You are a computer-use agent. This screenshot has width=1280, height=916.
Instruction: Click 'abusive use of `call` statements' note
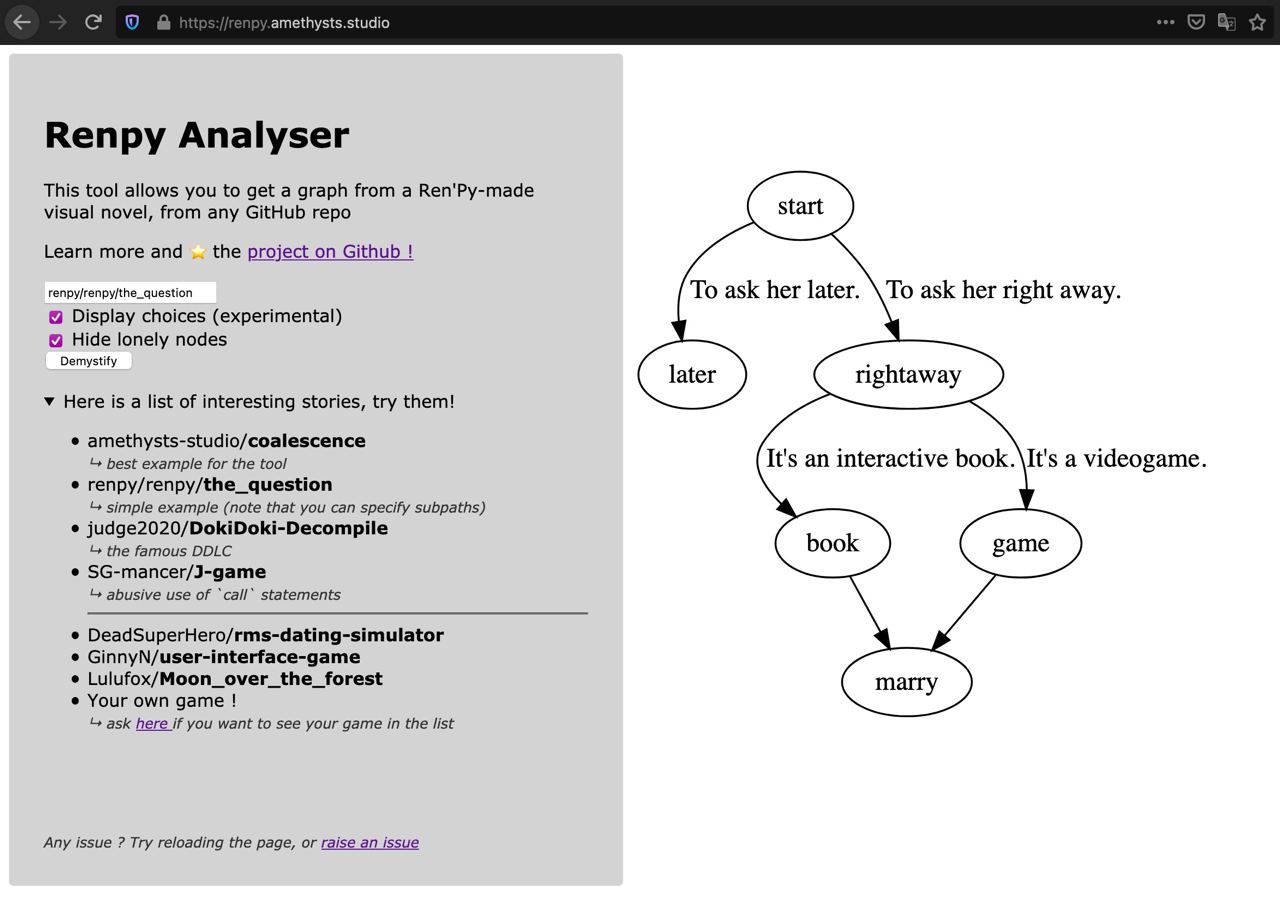[x=223, y=595]
